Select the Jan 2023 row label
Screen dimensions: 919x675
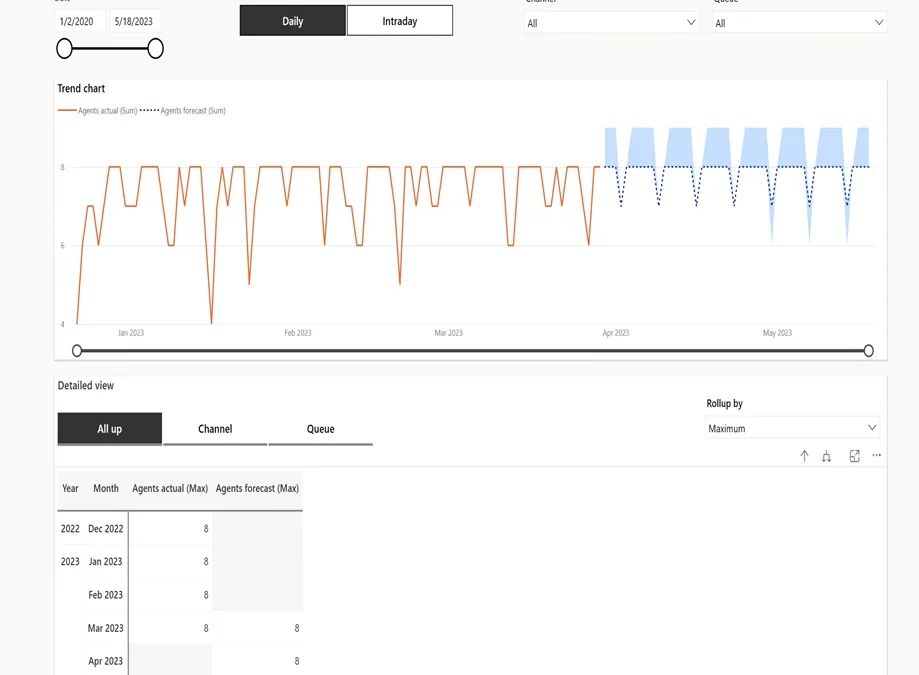105,561
